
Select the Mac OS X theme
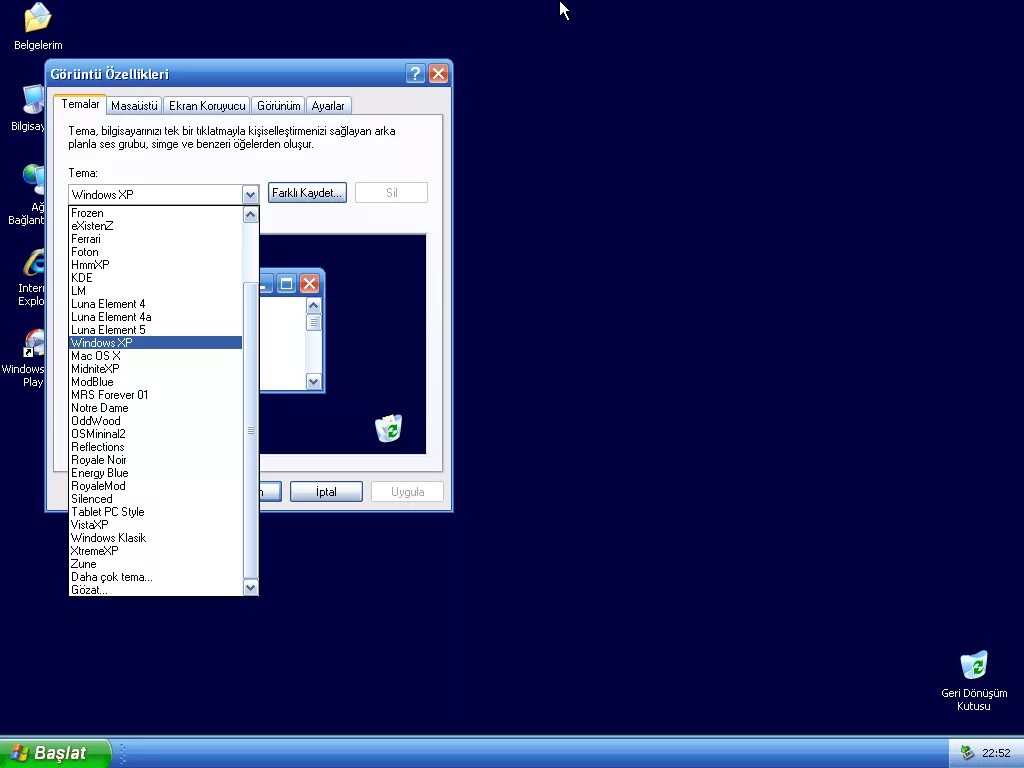tap(155, 356)
